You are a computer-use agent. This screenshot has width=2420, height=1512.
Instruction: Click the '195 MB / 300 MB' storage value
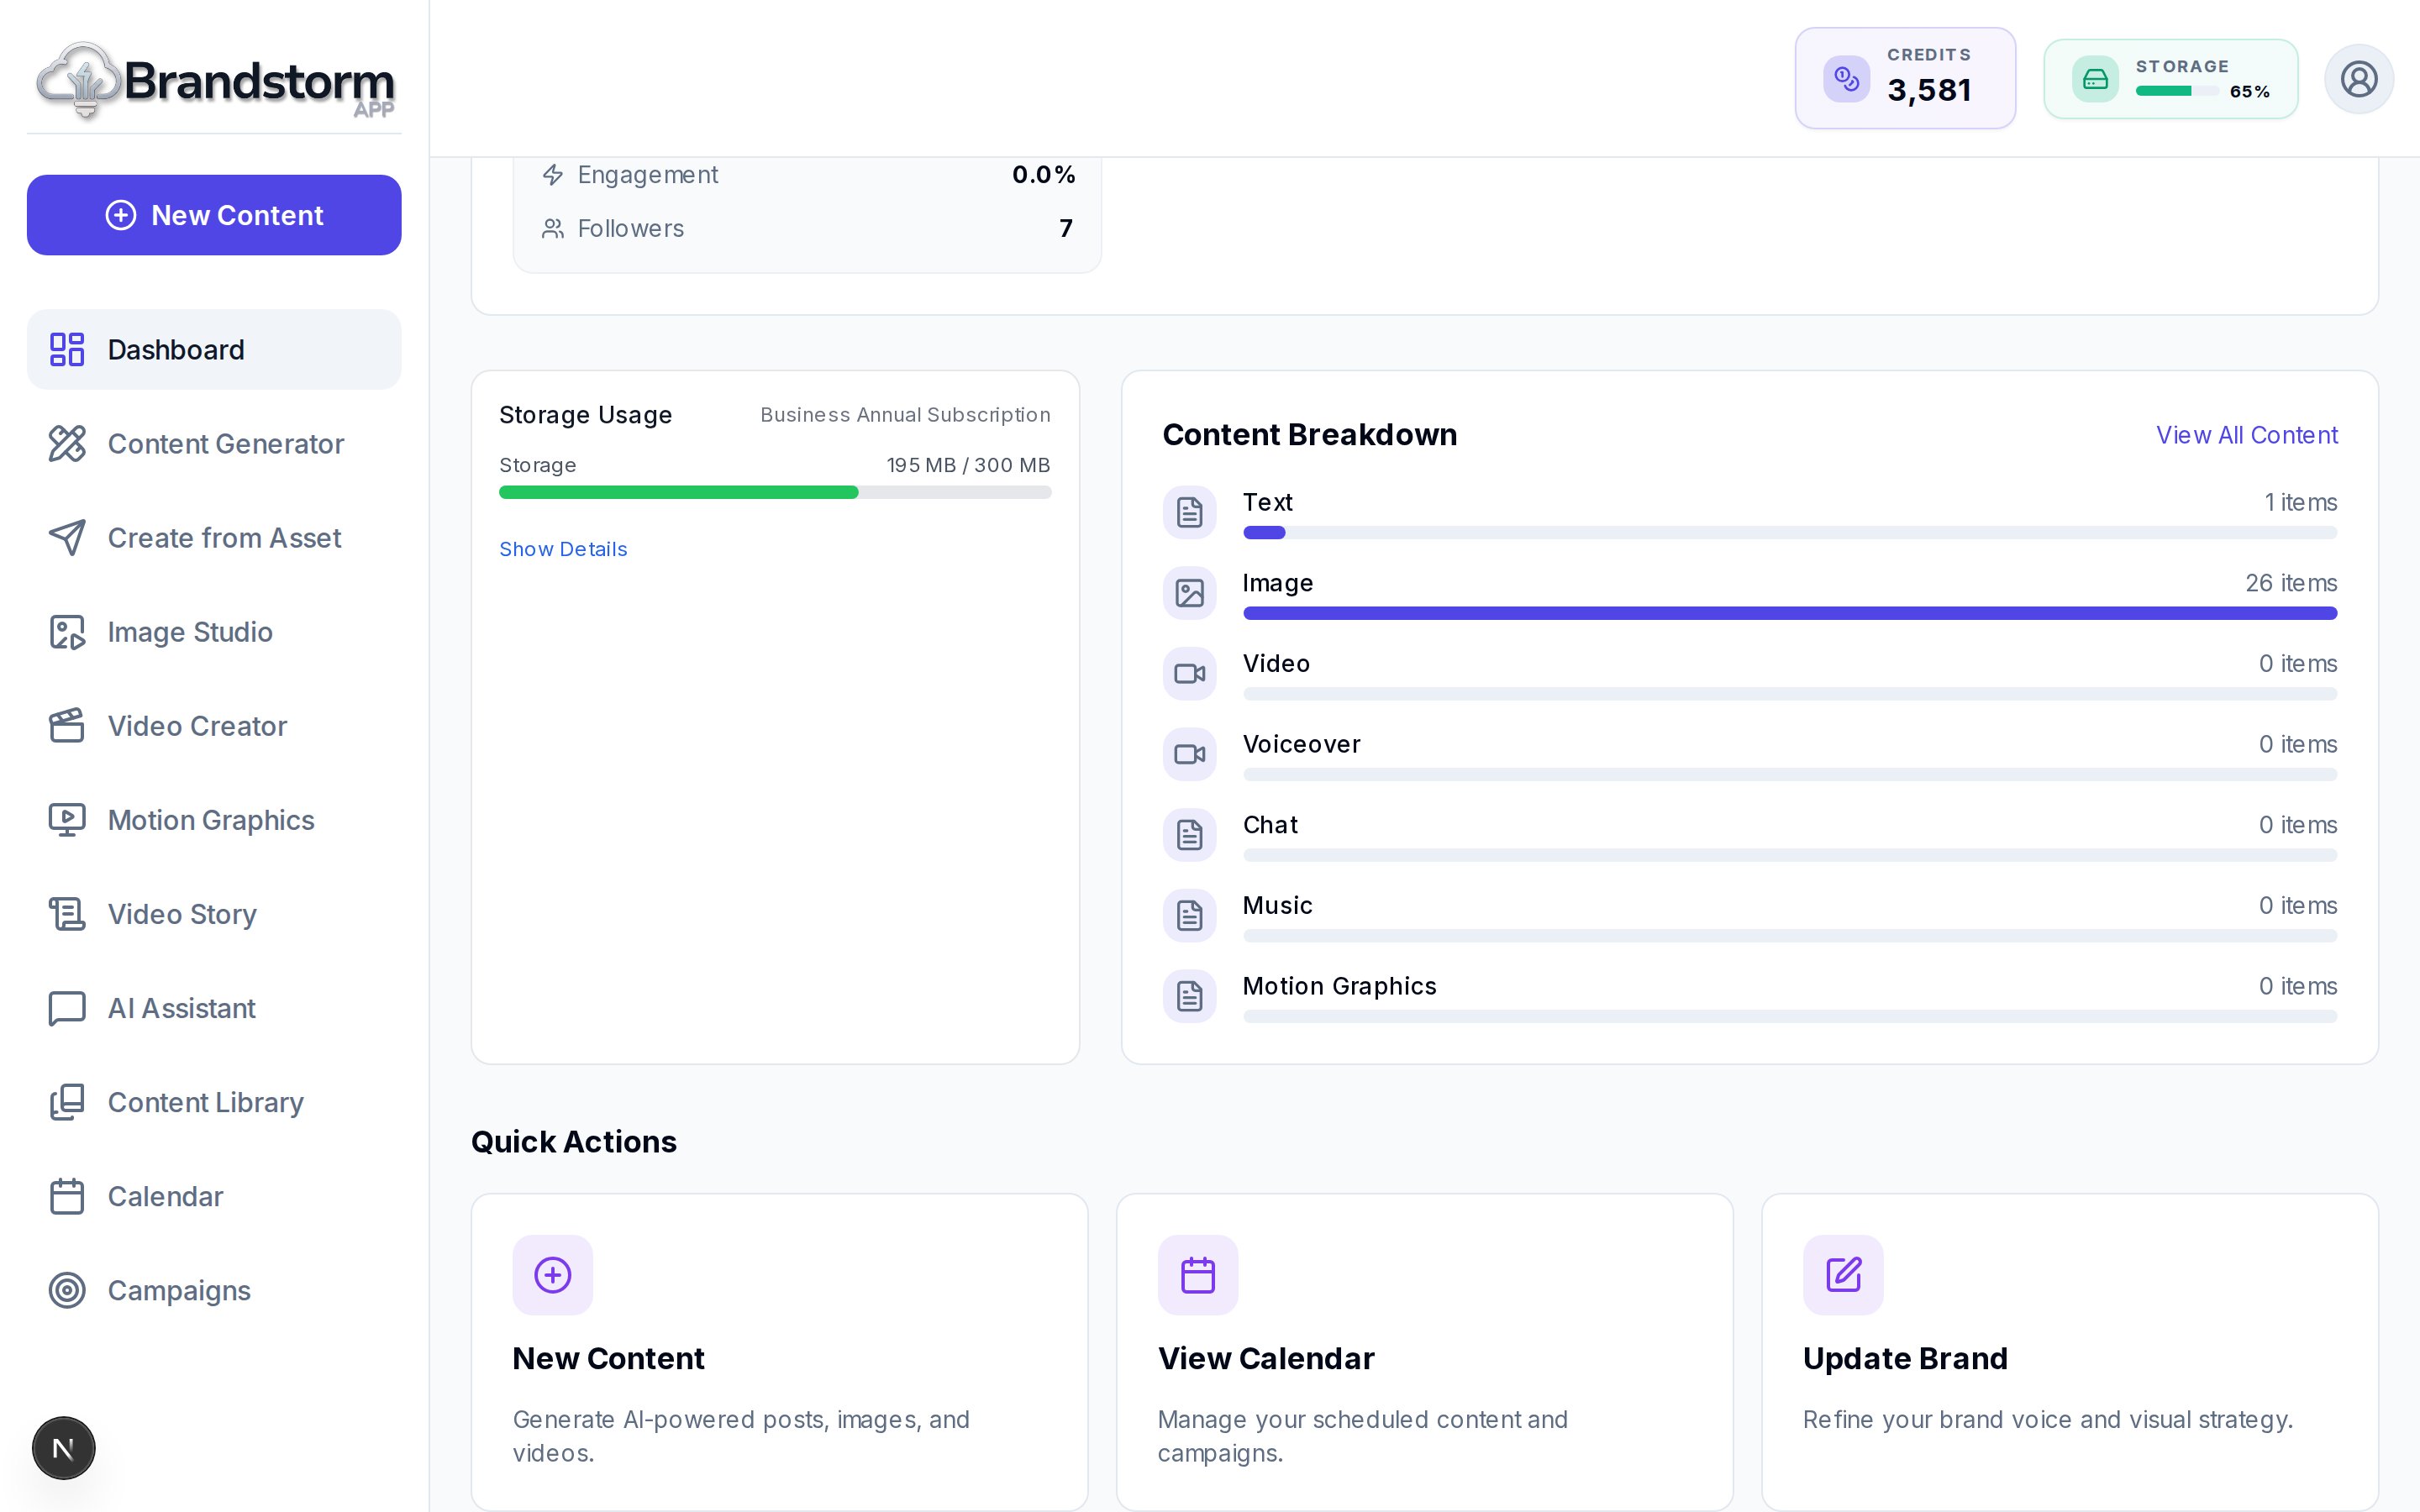968,465
